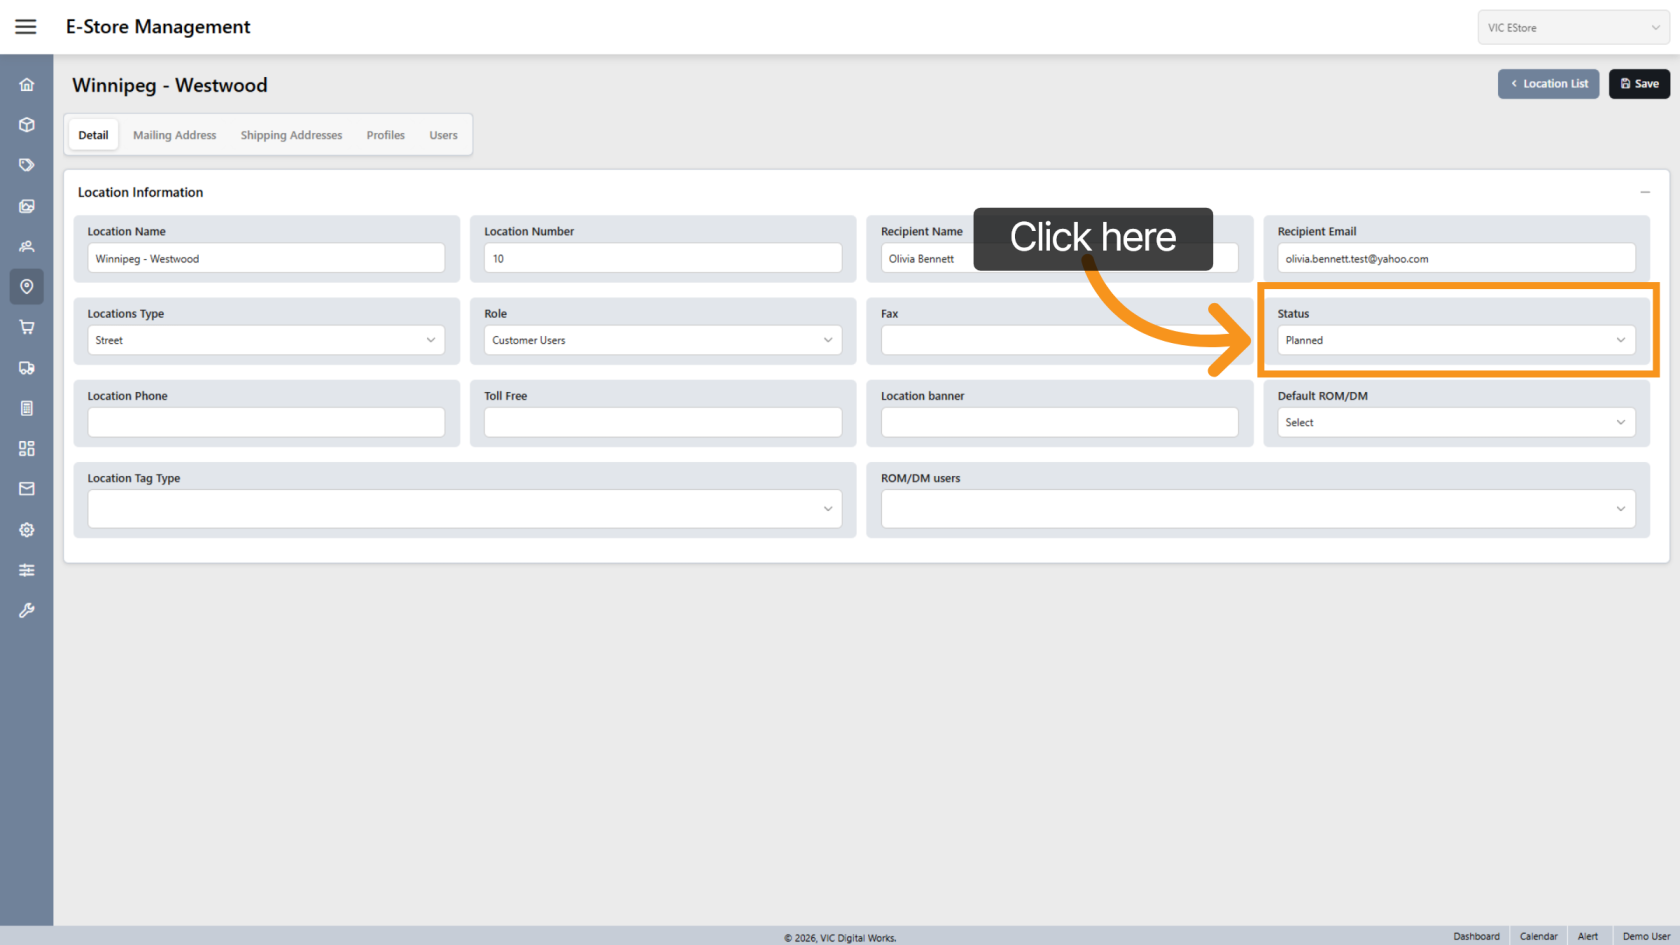Open the products box icon

[x=27, y=125]
